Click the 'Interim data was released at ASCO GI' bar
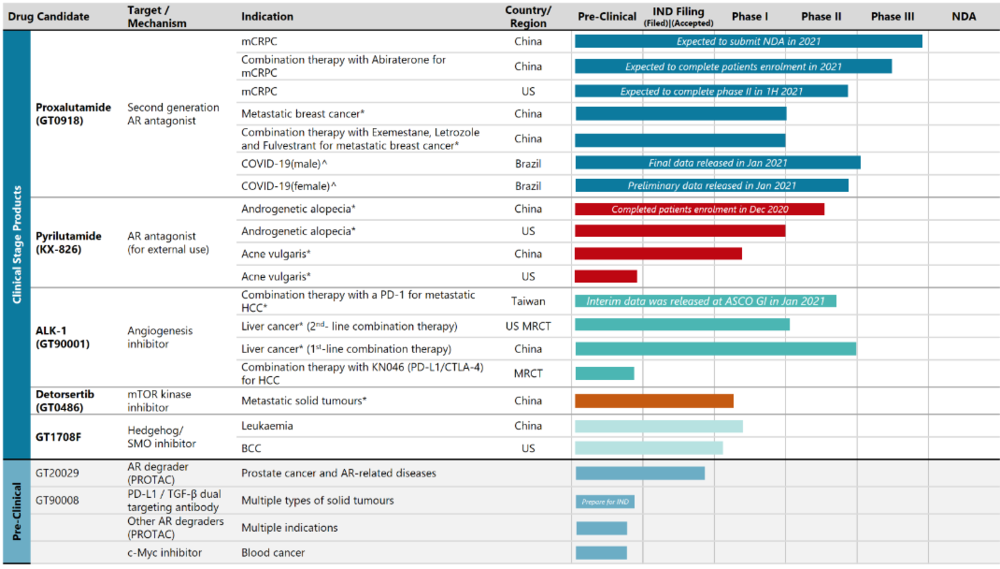 [705, 301]
